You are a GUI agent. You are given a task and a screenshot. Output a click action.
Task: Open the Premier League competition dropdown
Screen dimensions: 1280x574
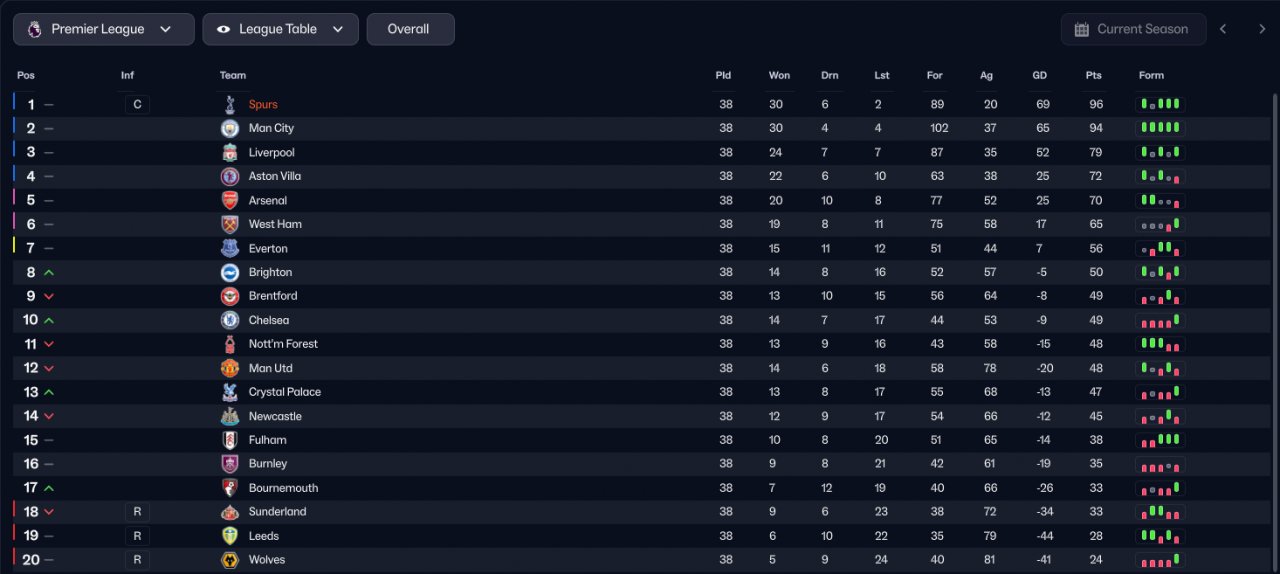coord(104,29)
